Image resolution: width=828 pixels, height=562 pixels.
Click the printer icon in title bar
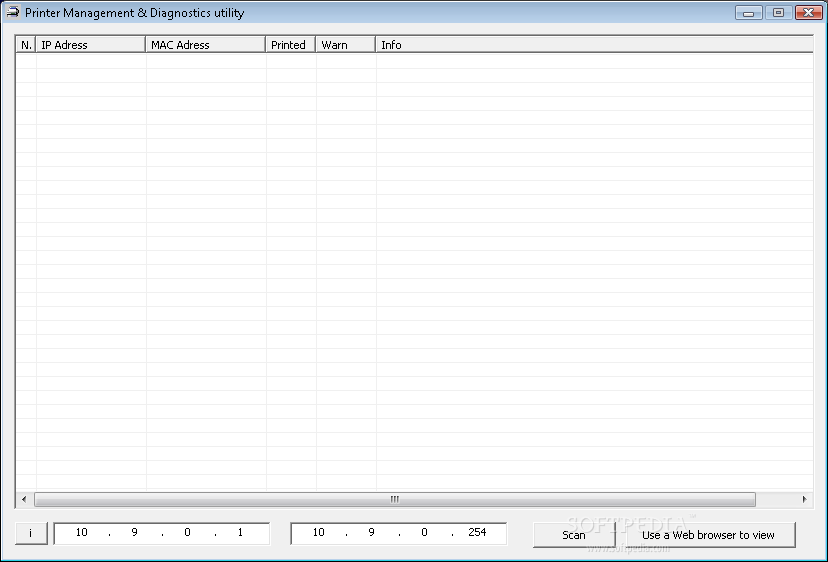point(13,12)
